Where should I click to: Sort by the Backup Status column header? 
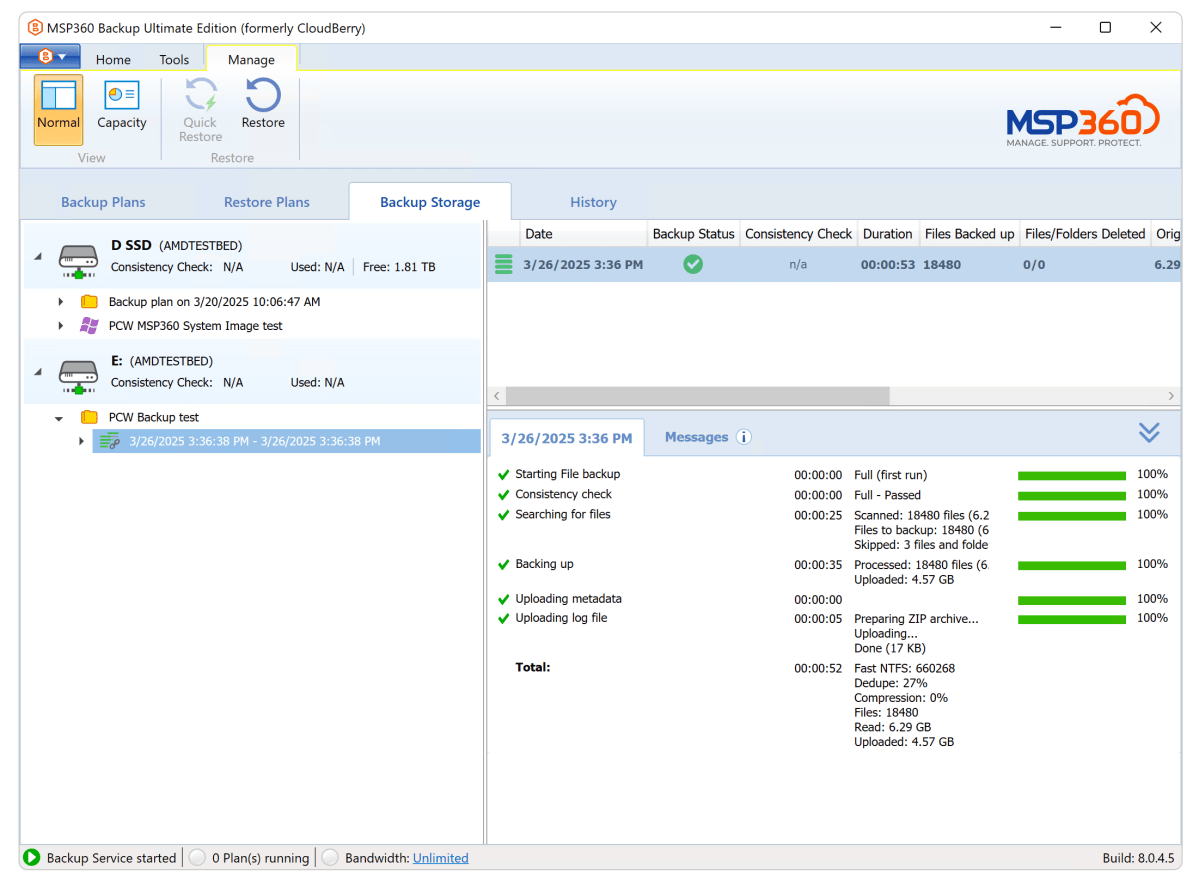point(694,234)
